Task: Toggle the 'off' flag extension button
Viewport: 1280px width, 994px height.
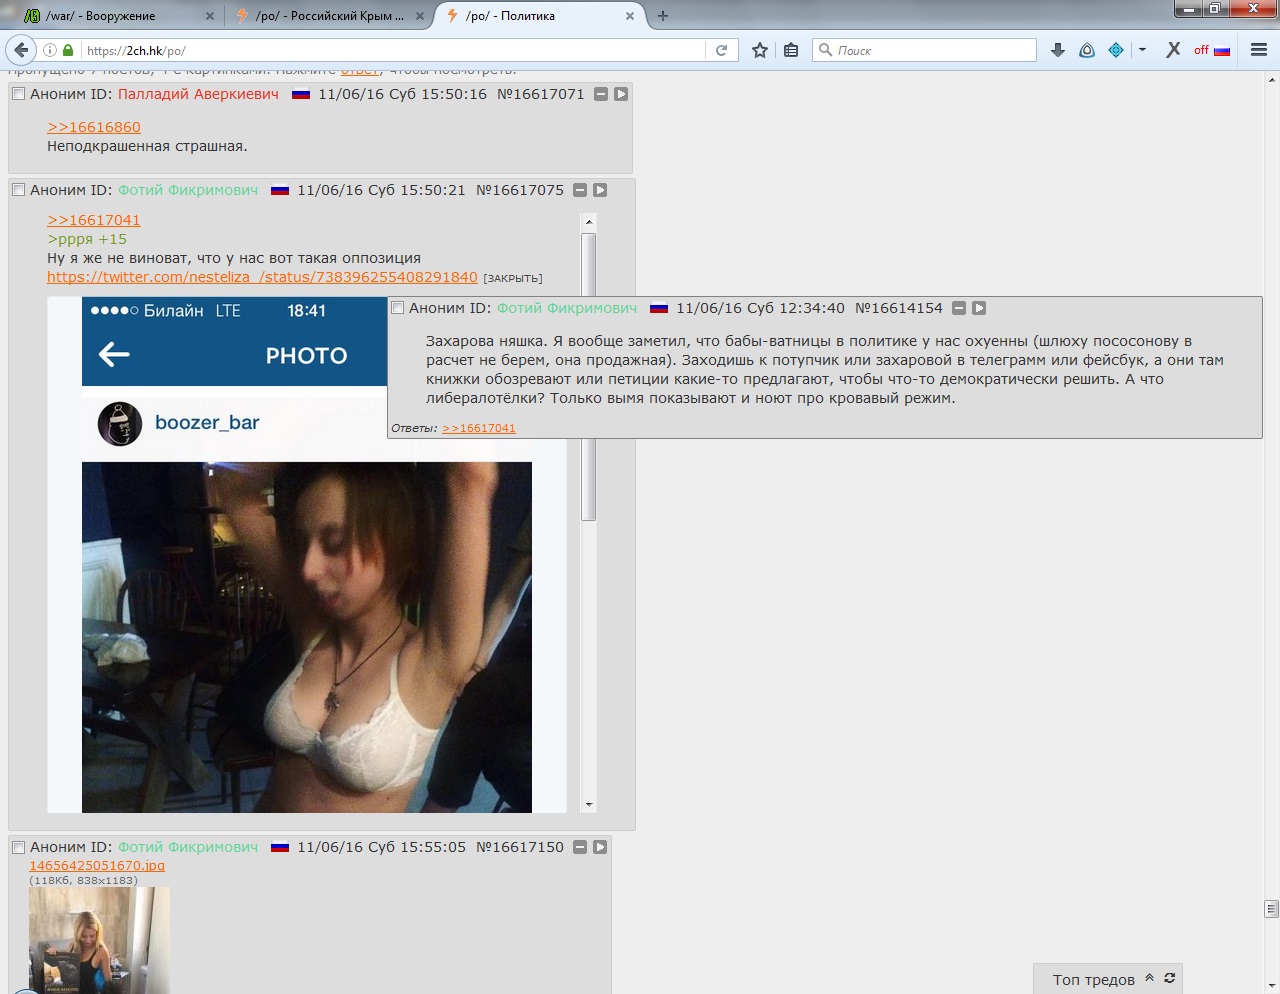Action: point(1212,50)
